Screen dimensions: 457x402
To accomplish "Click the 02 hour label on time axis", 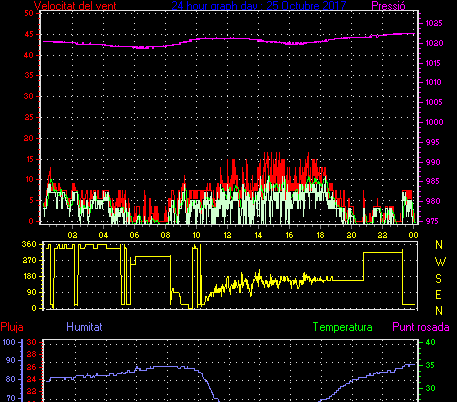I will click(x=72, y=235).
